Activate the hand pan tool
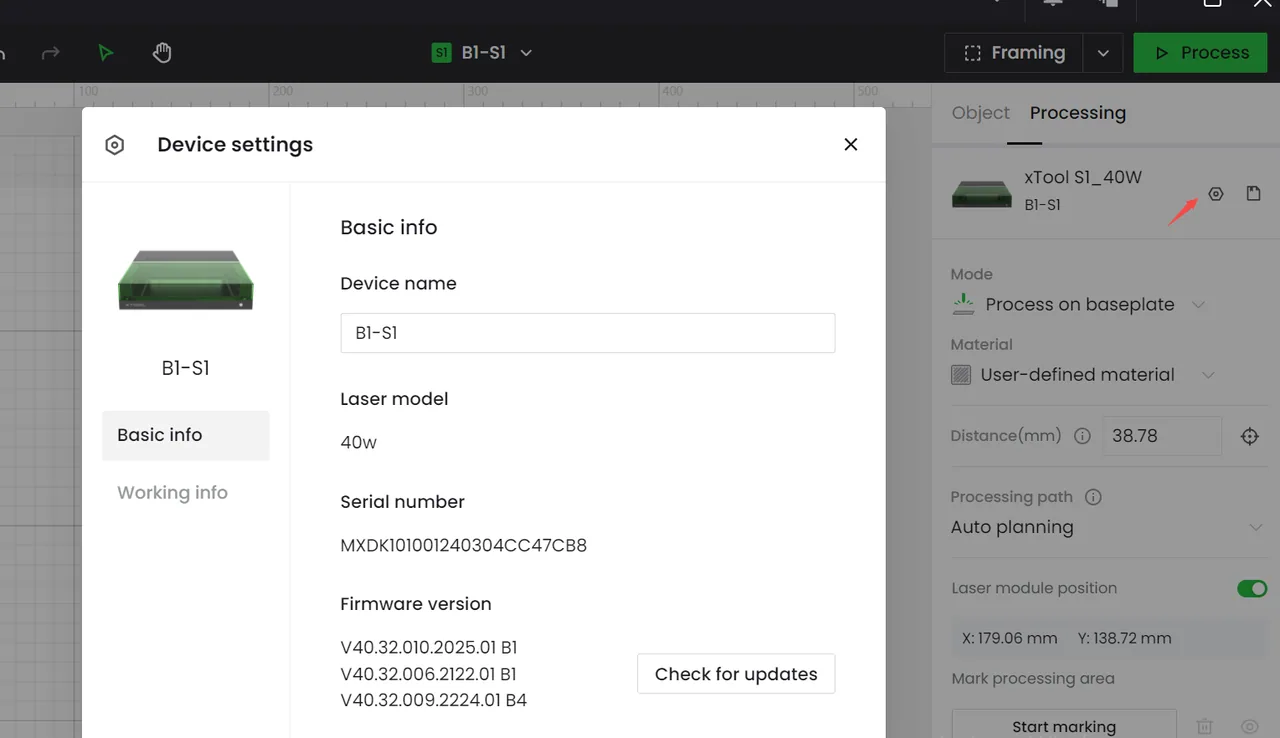The width and height of the screenshot is (1280, 738). [162, 53]
